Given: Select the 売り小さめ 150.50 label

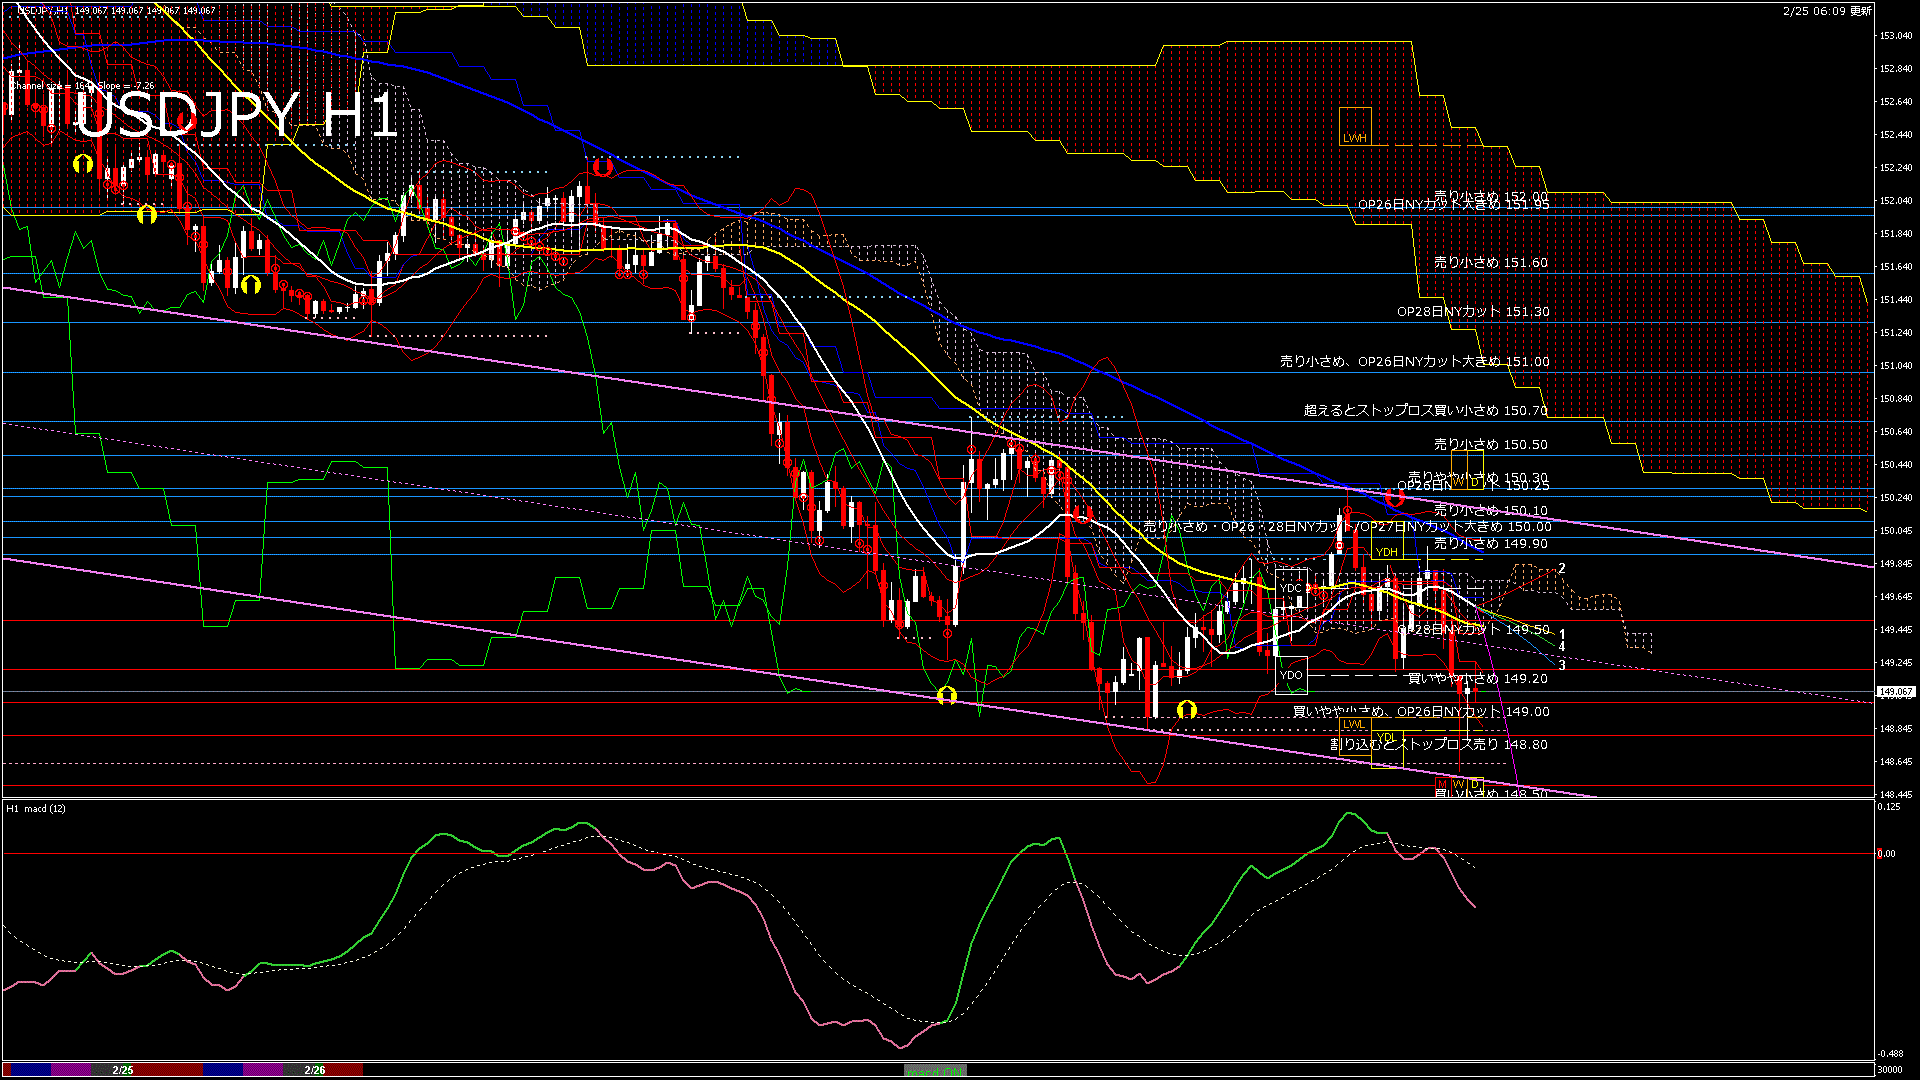Looking at the screenshot, I should (1491, 444).
